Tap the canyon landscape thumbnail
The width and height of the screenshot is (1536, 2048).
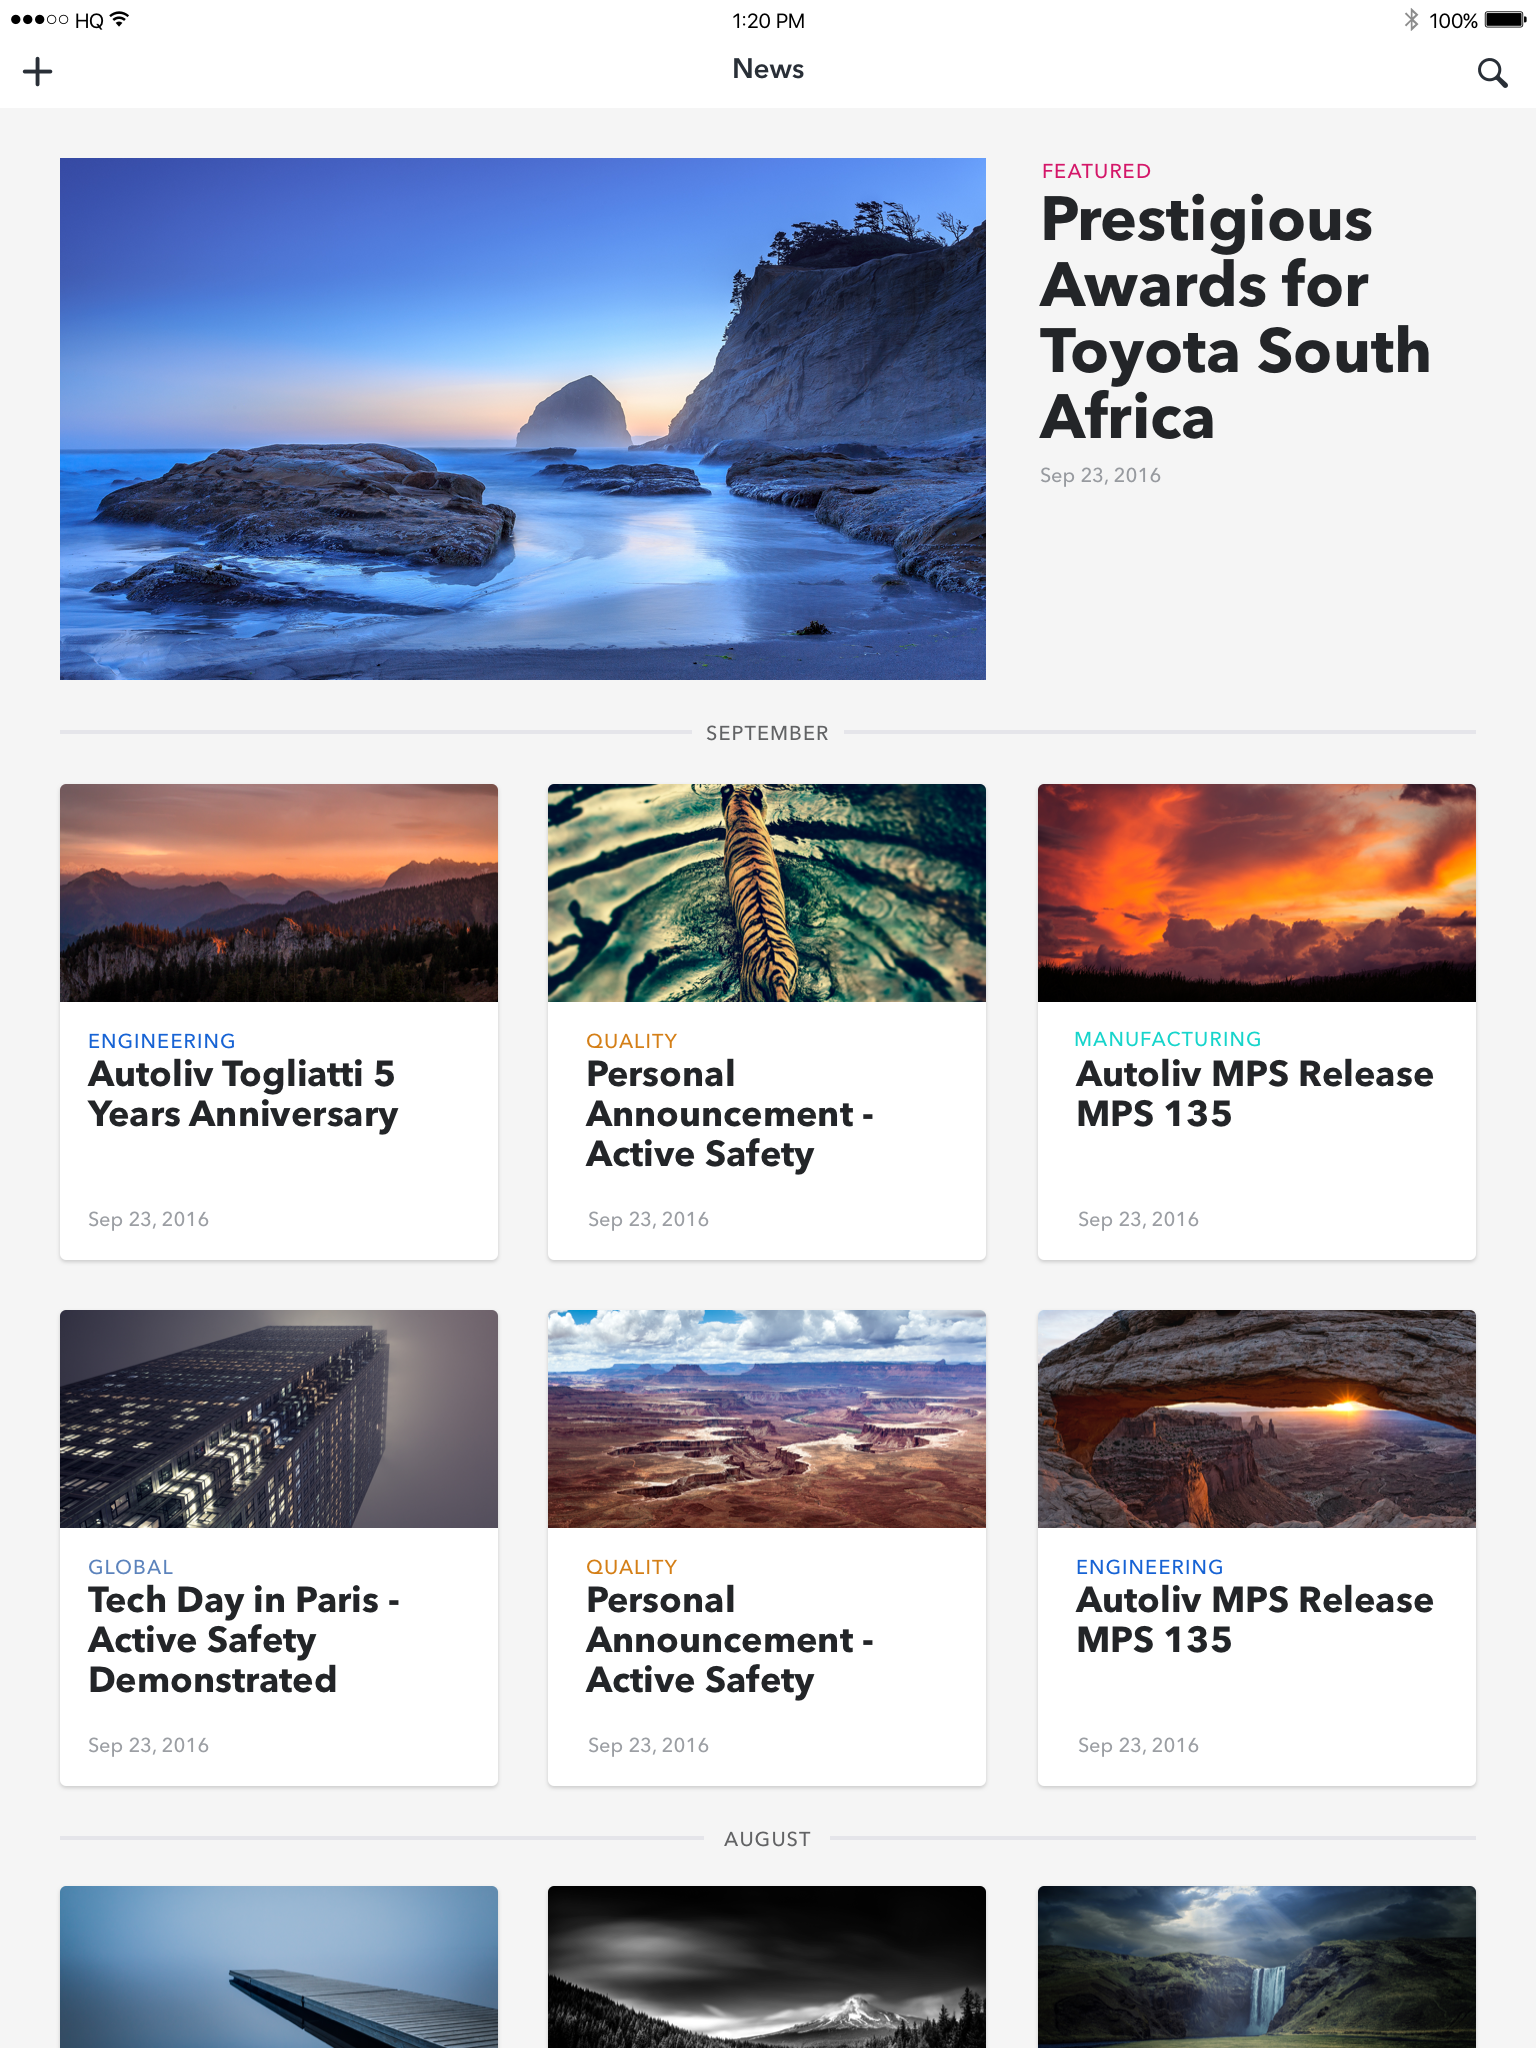coord(766,1418)
